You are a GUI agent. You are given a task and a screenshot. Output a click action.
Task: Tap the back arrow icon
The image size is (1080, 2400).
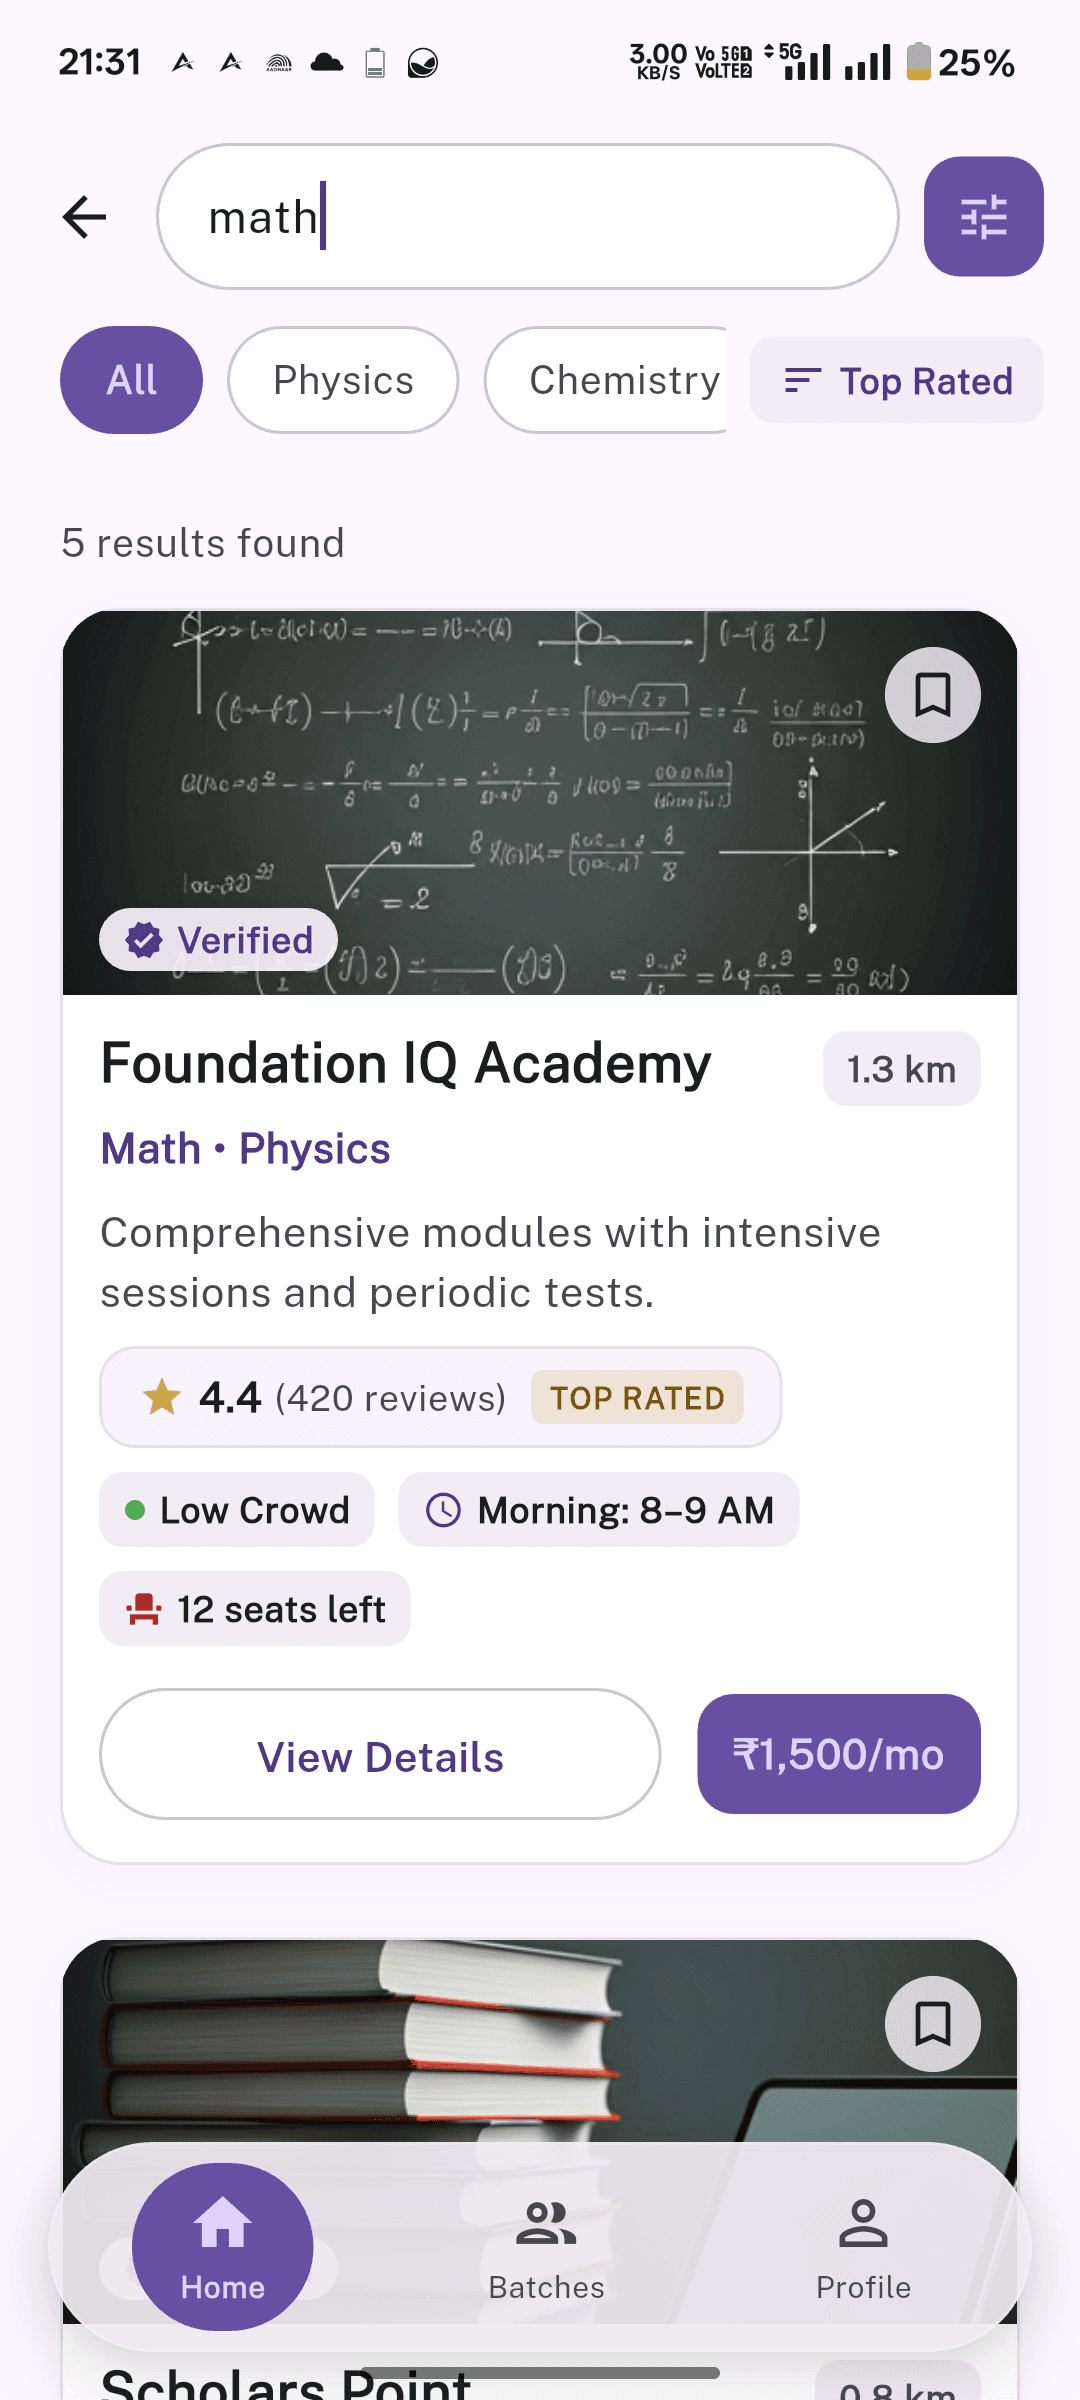84,217
